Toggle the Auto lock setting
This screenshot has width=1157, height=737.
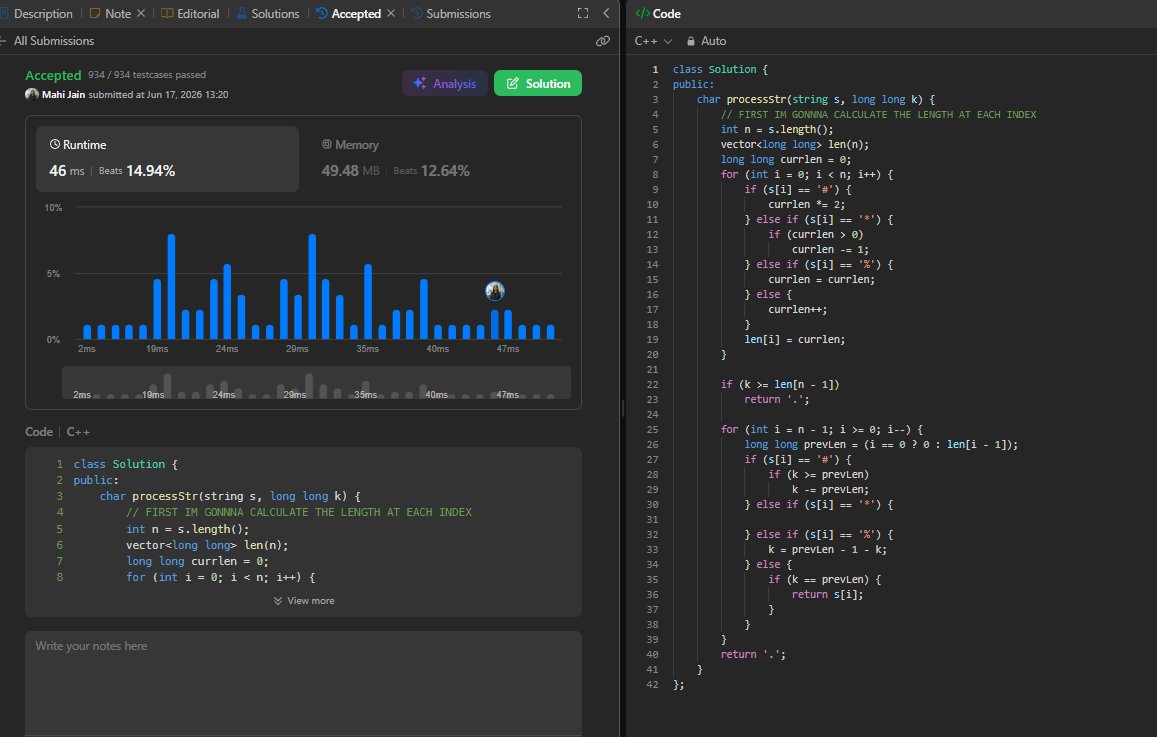click(x=706, y=41)
